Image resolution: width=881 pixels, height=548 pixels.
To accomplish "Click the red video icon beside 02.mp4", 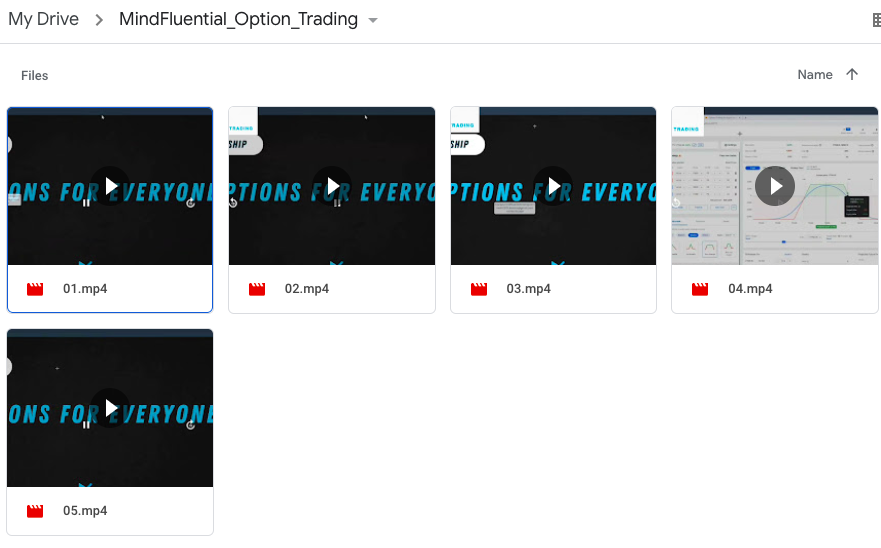I will [257, 289].
